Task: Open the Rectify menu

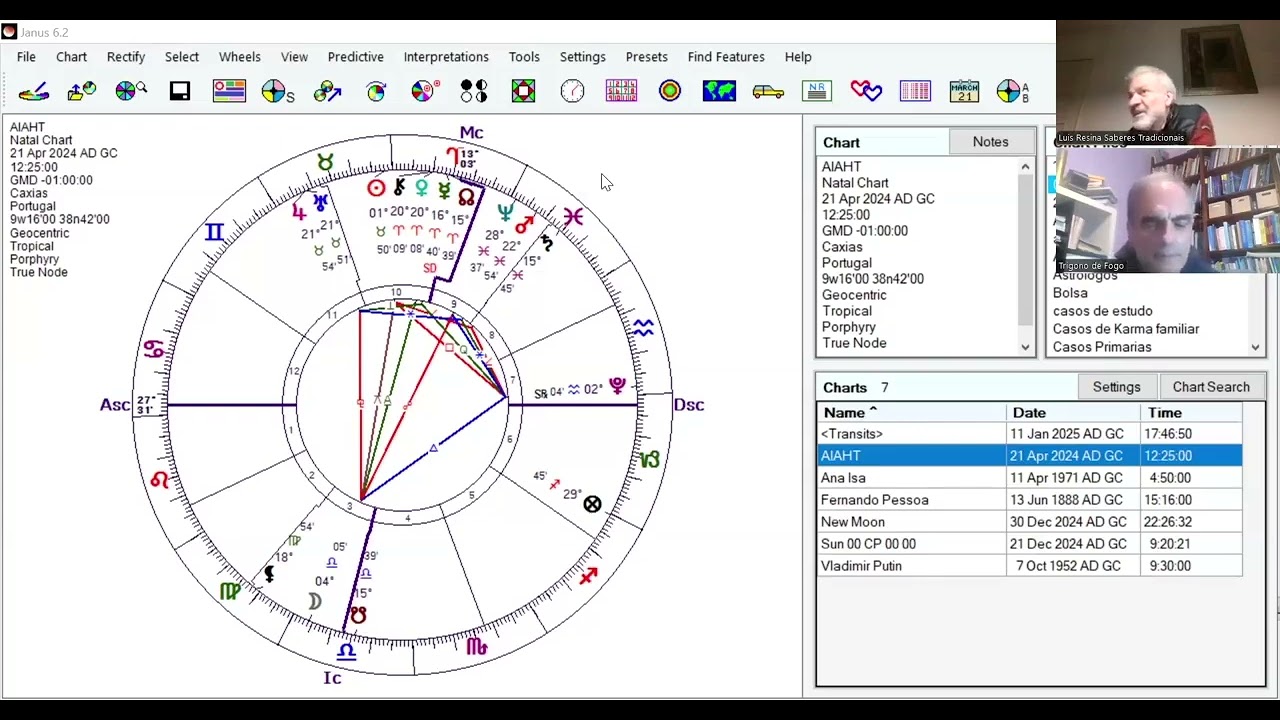Action: 126,57
